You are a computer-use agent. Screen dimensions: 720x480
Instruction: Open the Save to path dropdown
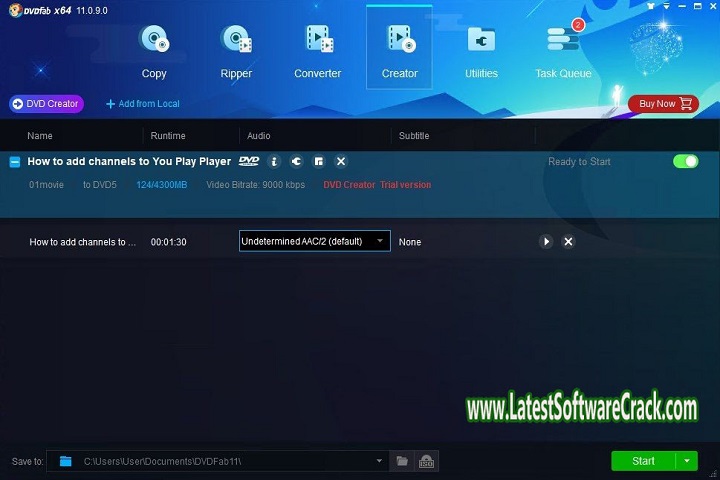point(379,461)
